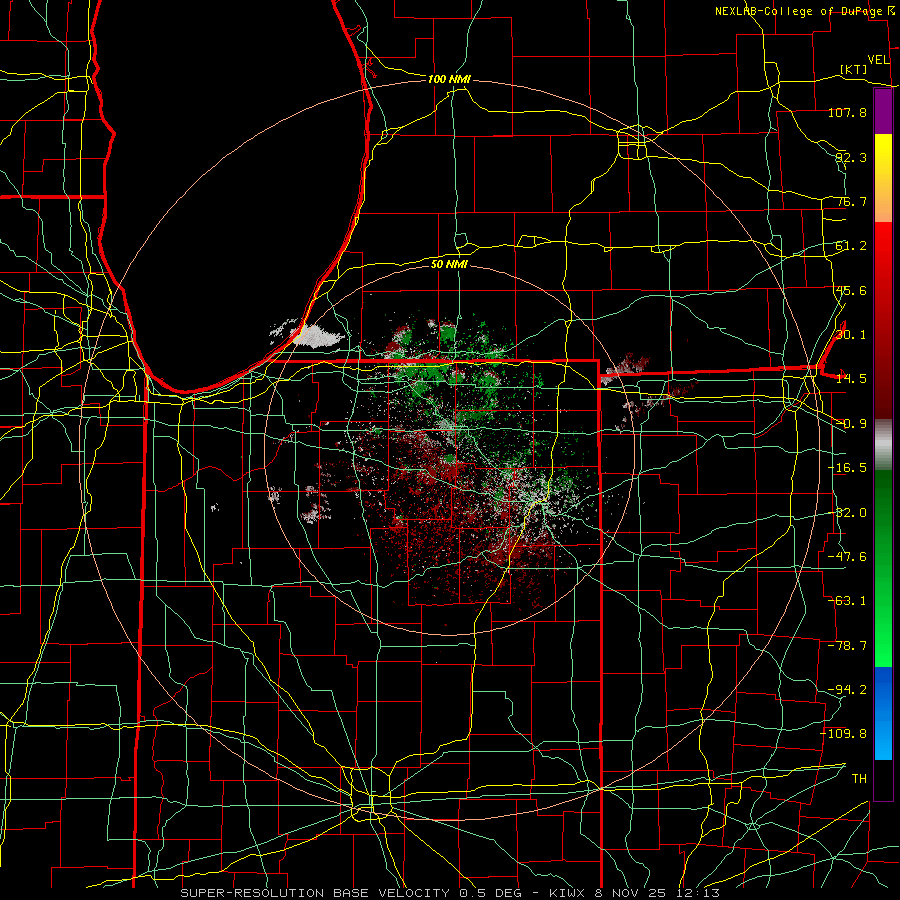Click the NEXLAB-College of DuPage credit text
The image size is (900, 900).
point(798,11)
